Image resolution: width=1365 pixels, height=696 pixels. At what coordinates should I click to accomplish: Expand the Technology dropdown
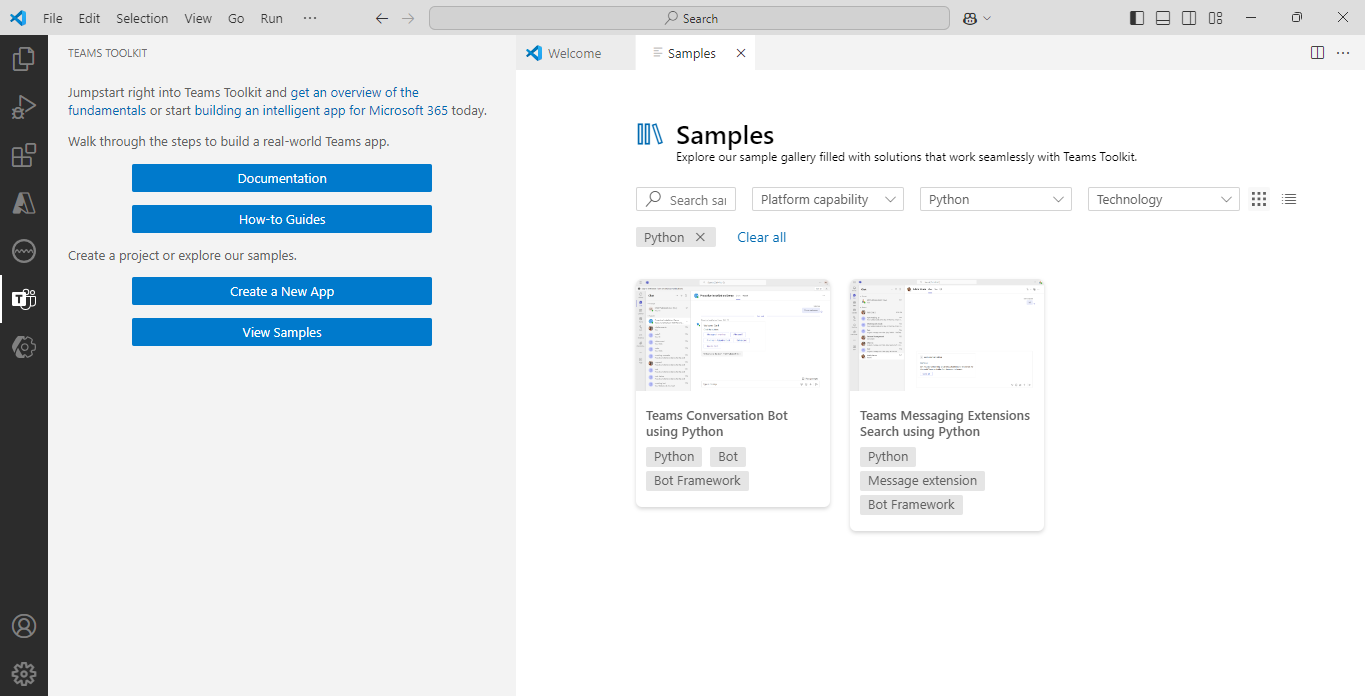pos(1164,199)
